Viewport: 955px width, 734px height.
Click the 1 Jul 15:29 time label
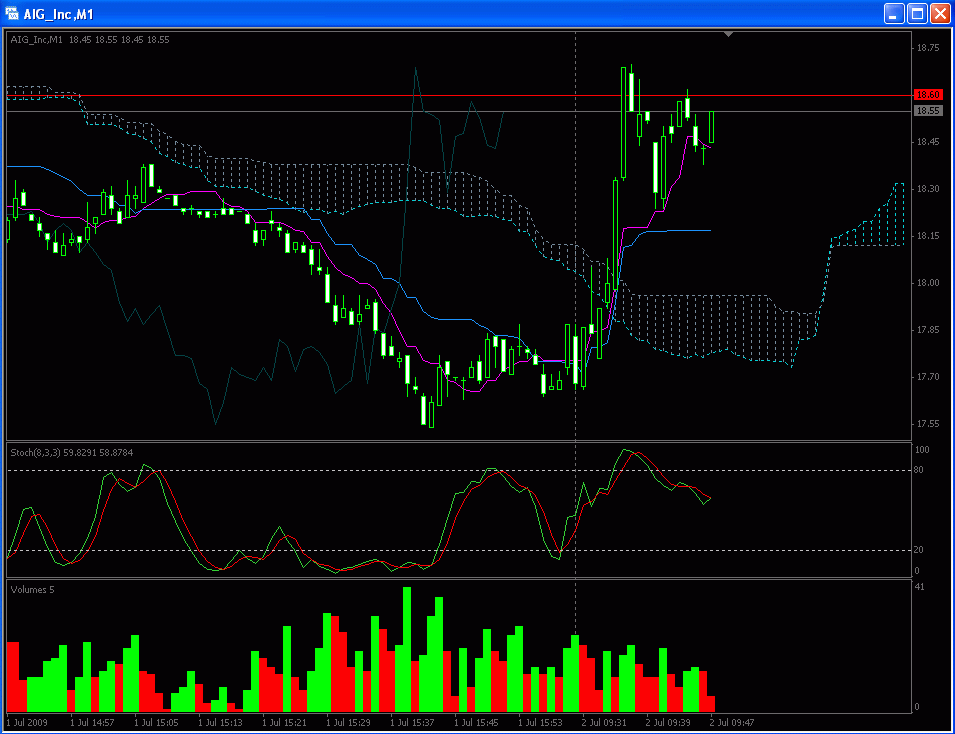click(x=348, y=722)
